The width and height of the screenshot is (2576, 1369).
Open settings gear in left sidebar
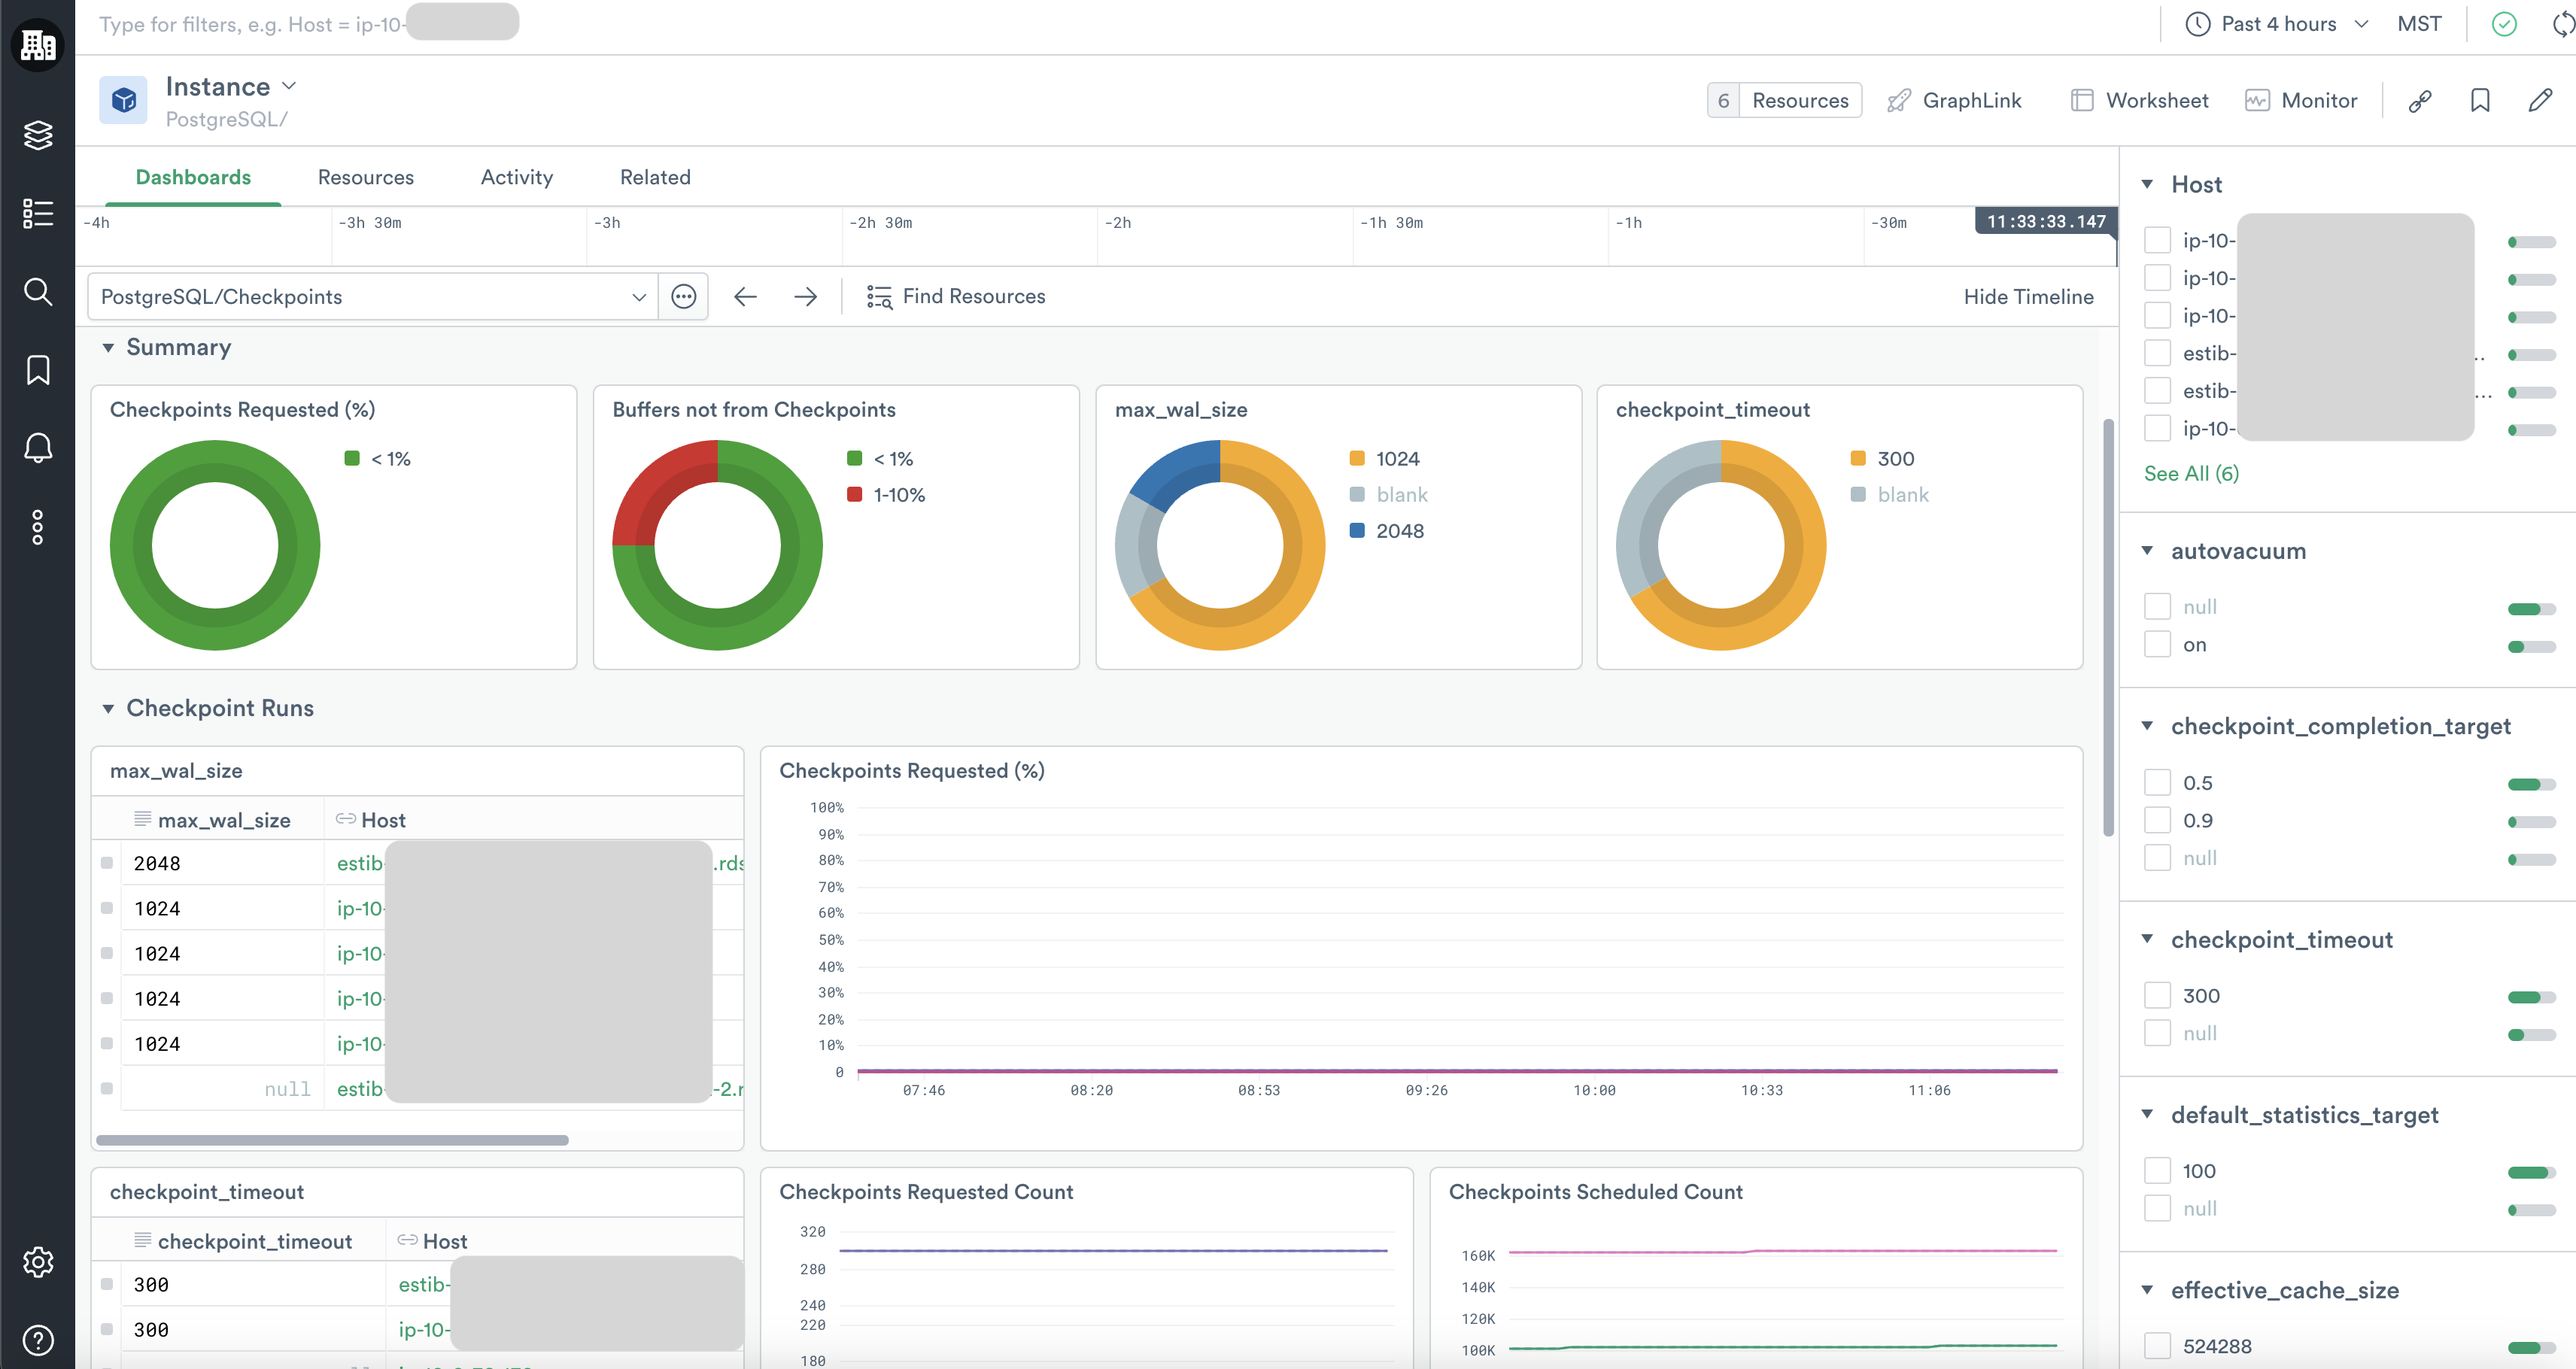(x=38, y=1262)
